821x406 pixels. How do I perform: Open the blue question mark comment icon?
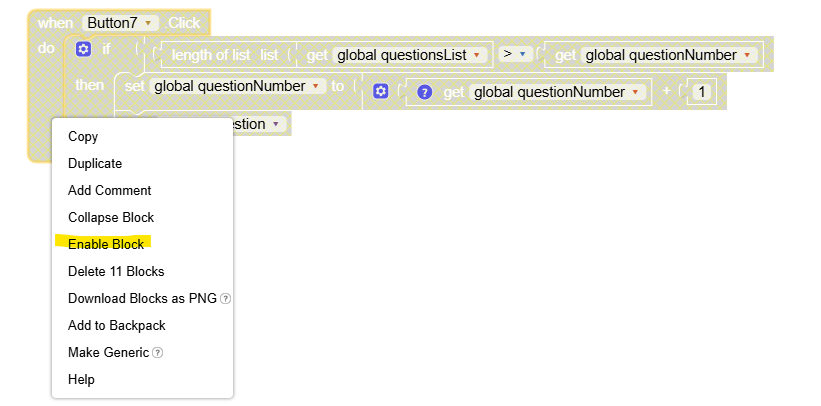coord(424,92)
